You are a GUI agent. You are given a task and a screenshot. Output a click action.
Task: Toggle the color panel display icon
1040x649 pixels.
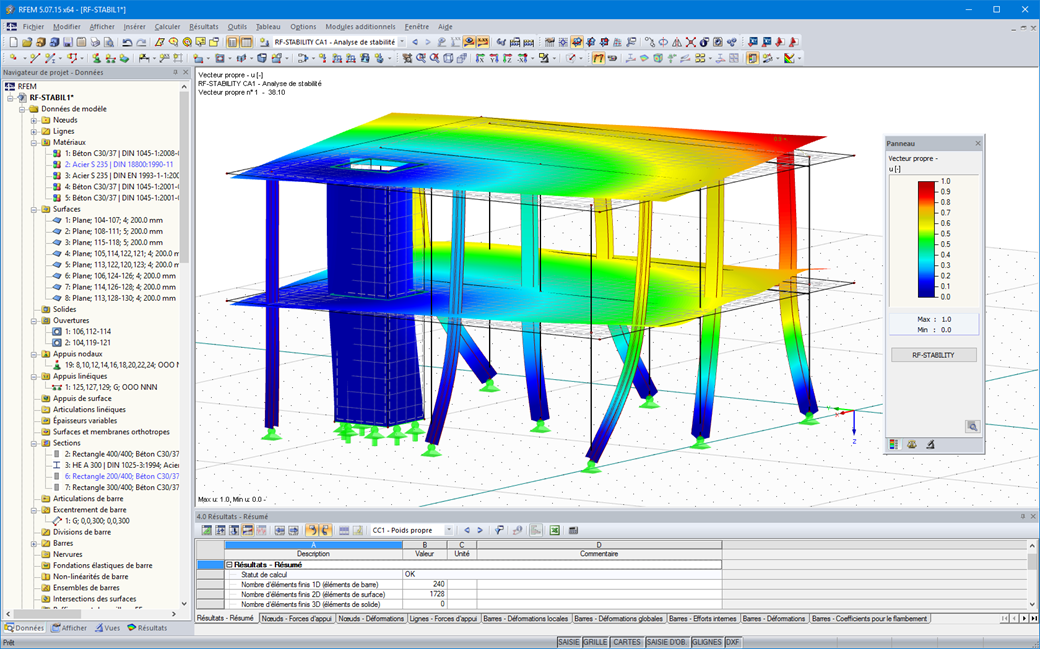(x=753, y=58)
